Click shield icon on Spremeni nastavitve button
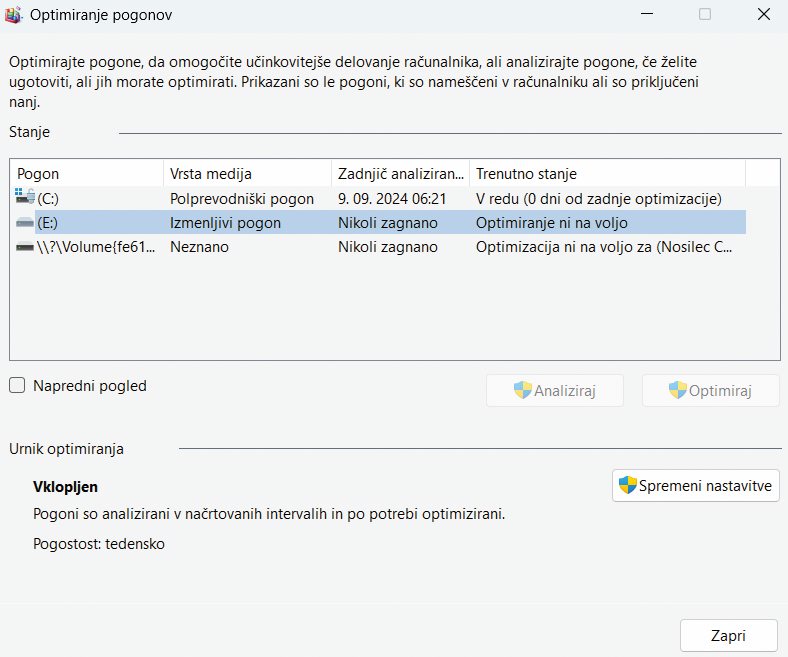The width and height of the screenshot is (788, 657). coord(628,485)
